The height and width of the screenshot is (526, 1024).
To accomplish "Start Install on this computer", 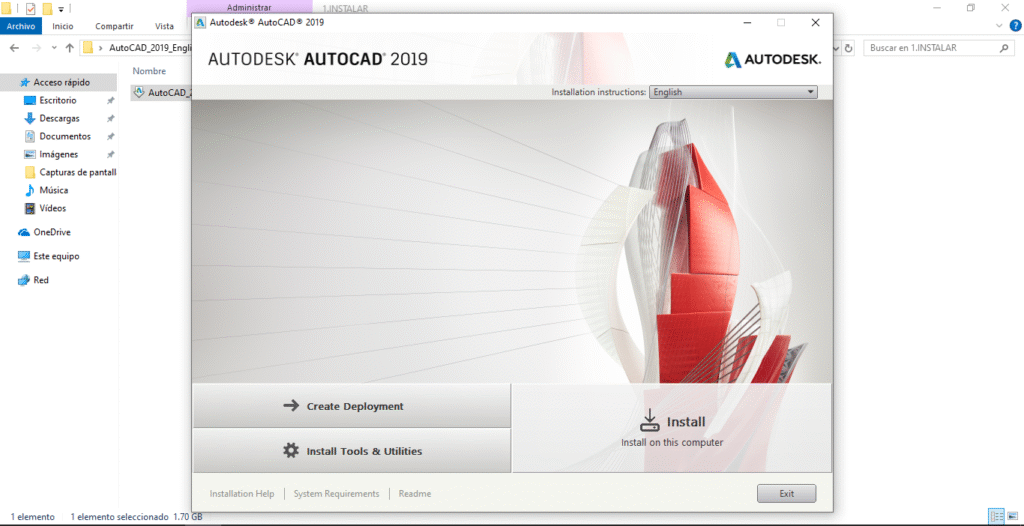I will (671, 428).
